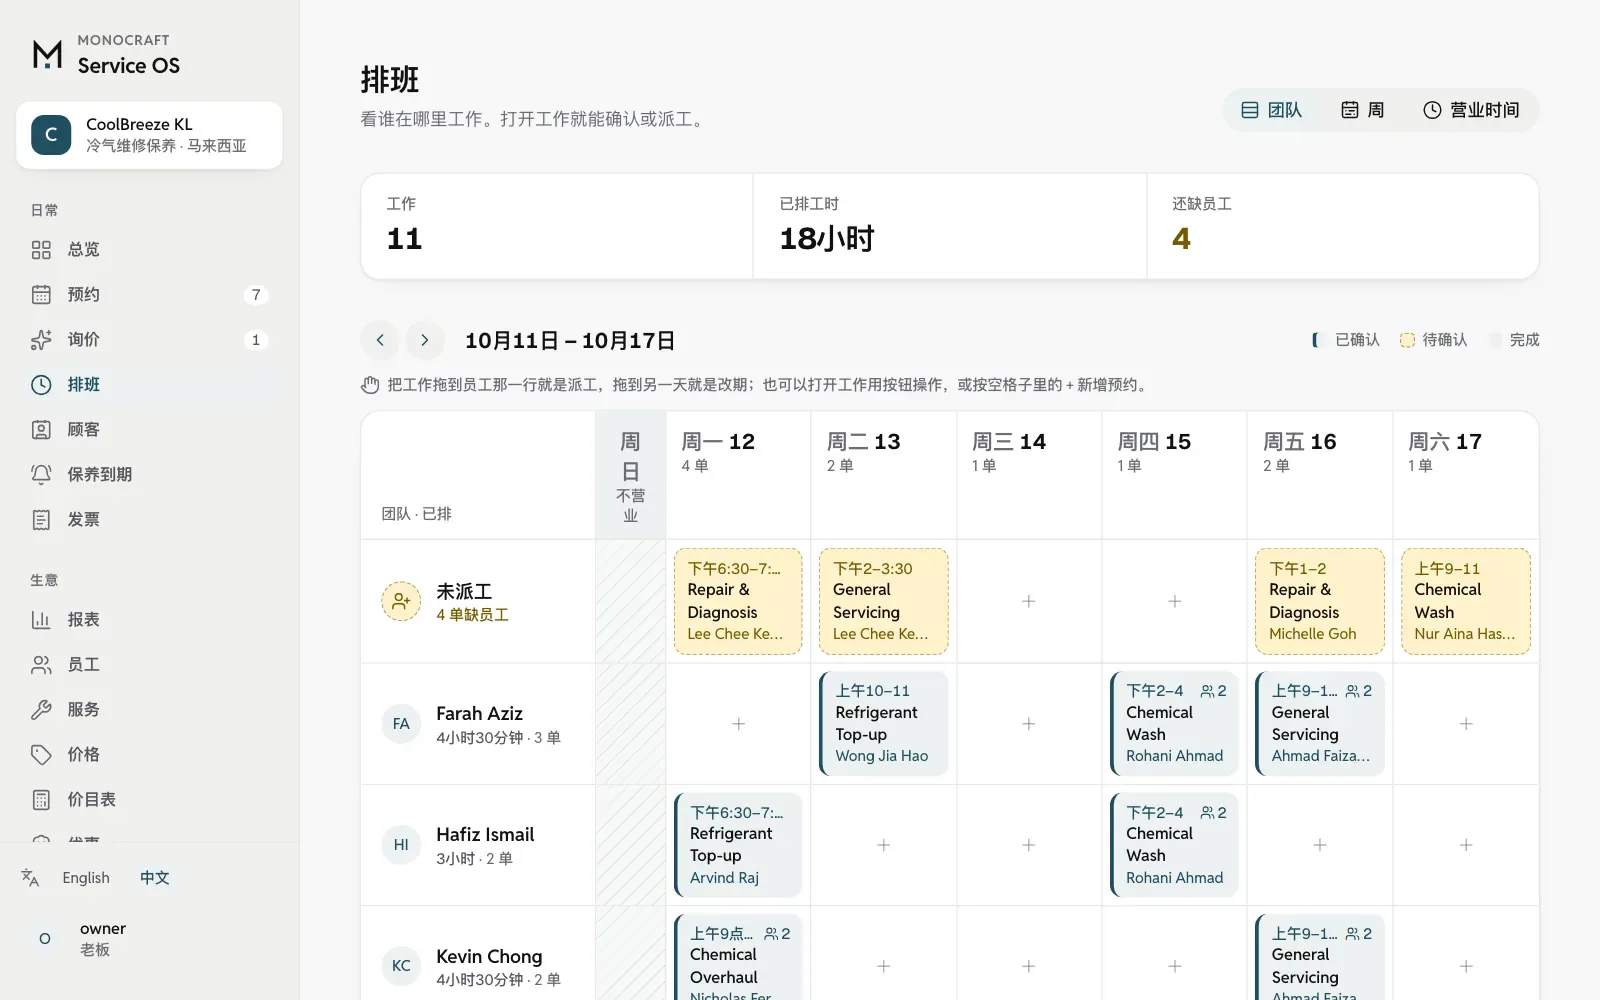Open Farah's Refrigerant Top-up Wong Jia Hao job
Image resolution: width=1600 pixels, height=1000 pixels.
pos(883,723)
